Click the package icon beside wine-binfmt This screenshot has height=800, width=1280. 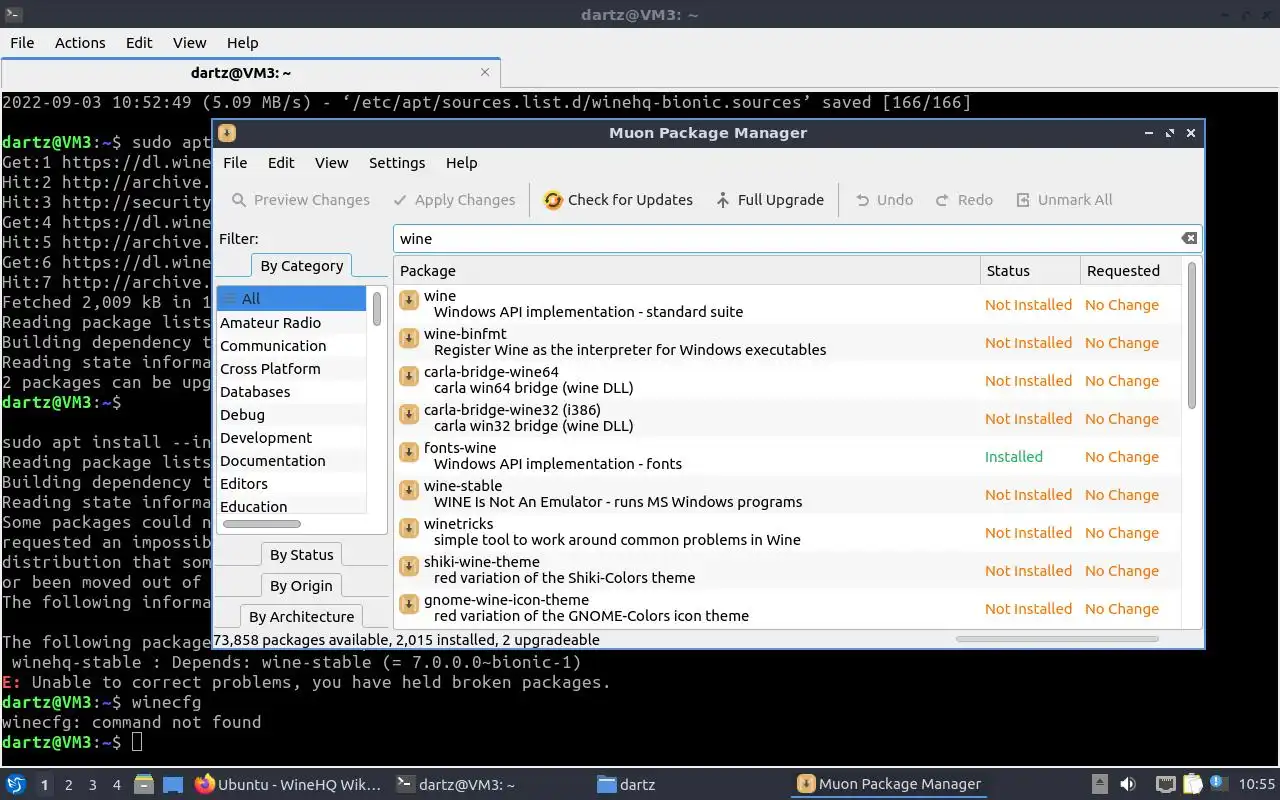(408, 339)
